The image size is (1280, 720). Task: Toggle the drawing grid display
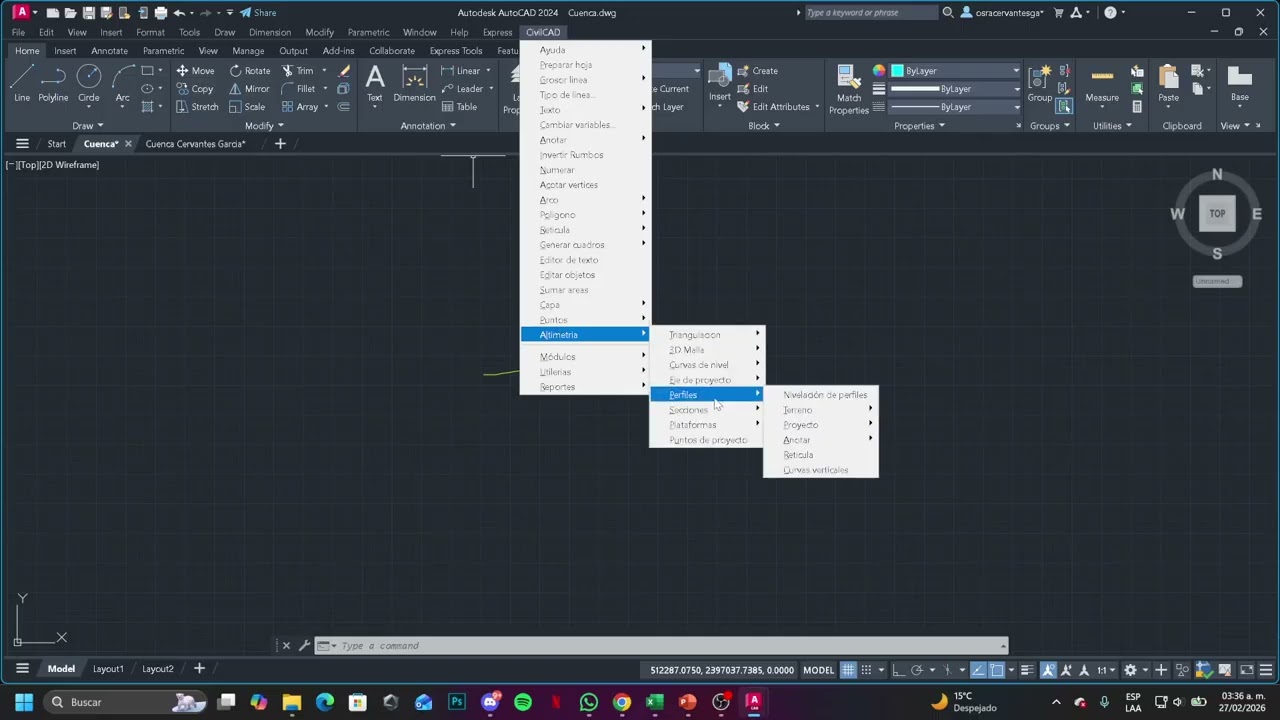pyautogui.click(x=848, y=670)
